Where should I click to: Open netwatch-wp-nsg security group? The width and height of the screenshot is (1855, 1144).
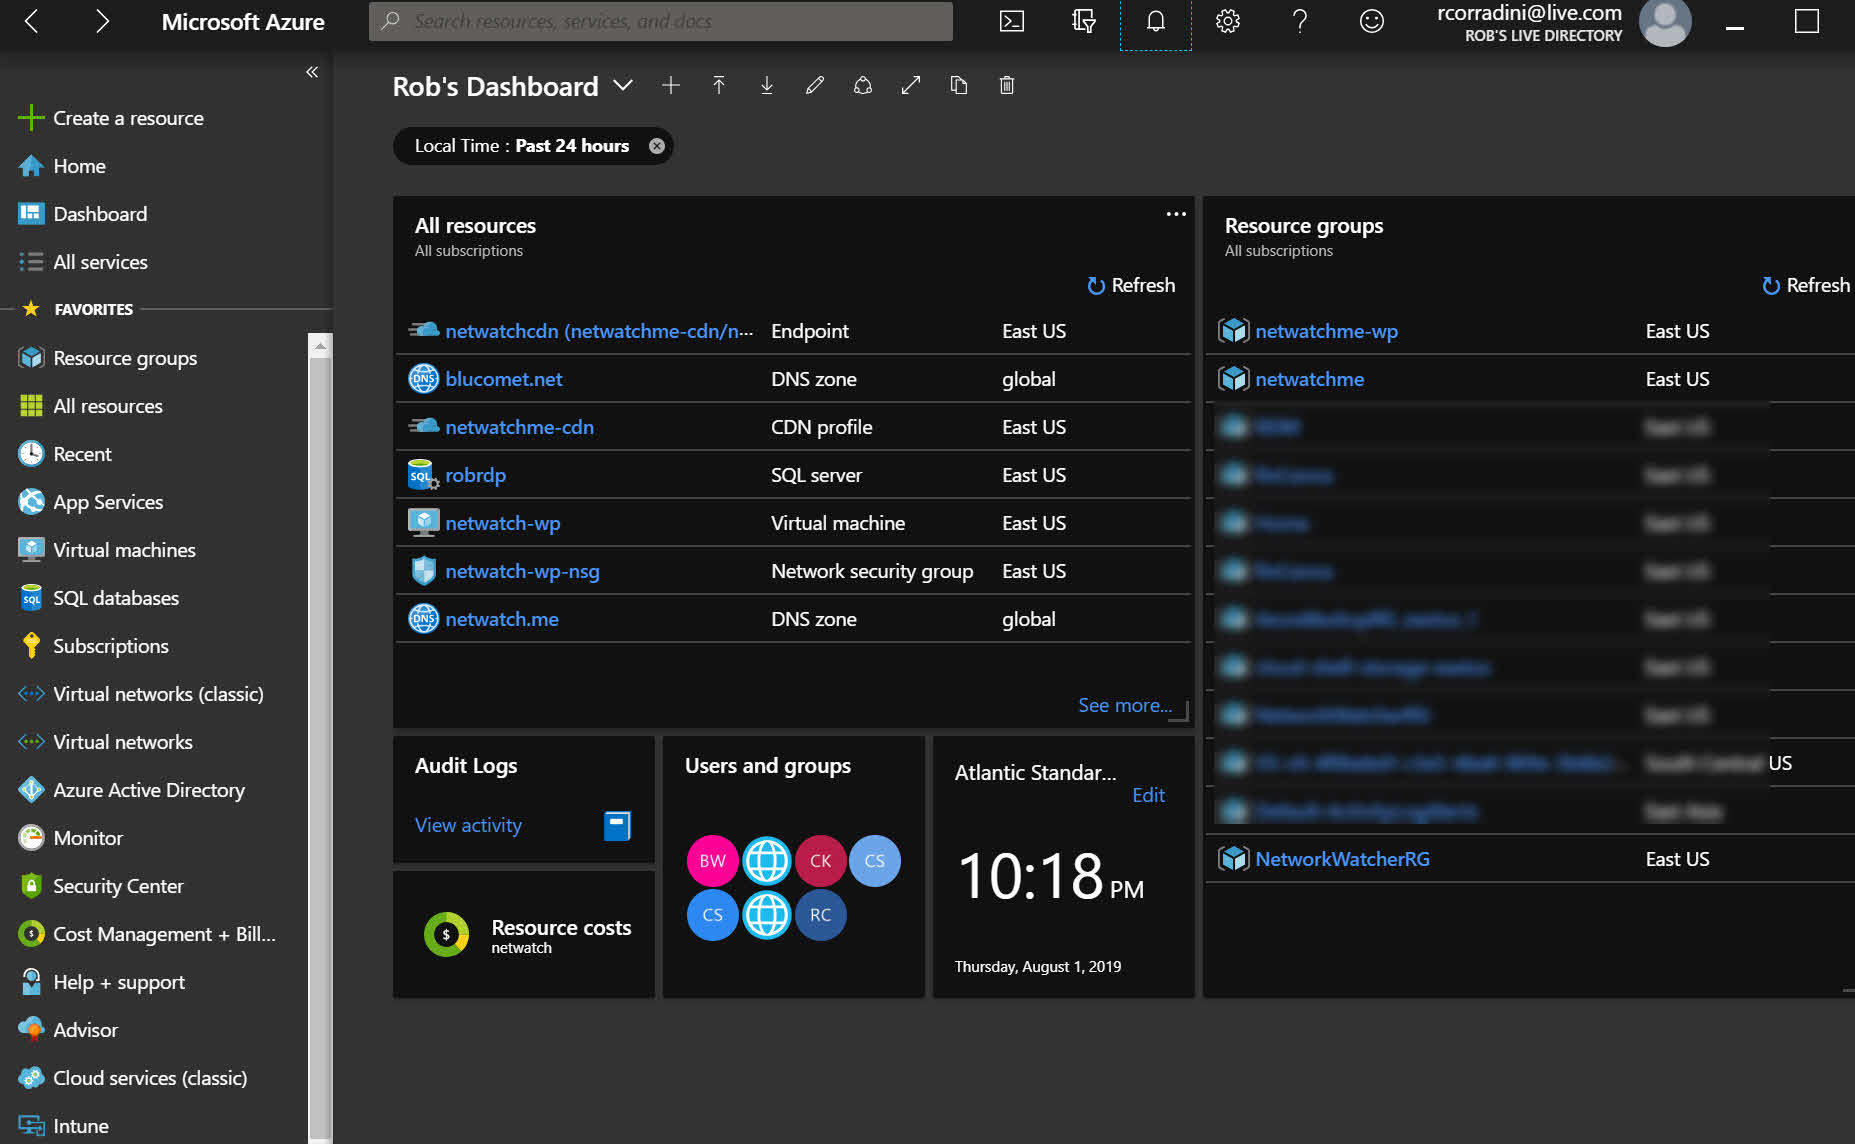523,571
